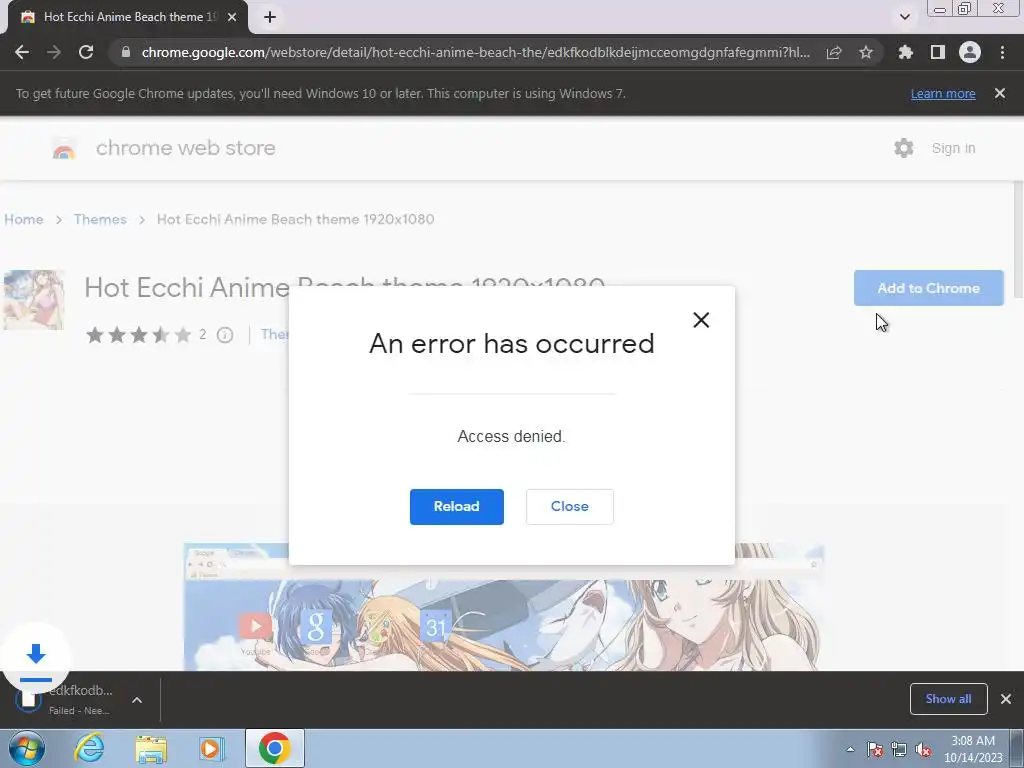This screenshot has width=1024, height=768.
Task: Click the star rating of the theme
Action: tap(138, 335)
